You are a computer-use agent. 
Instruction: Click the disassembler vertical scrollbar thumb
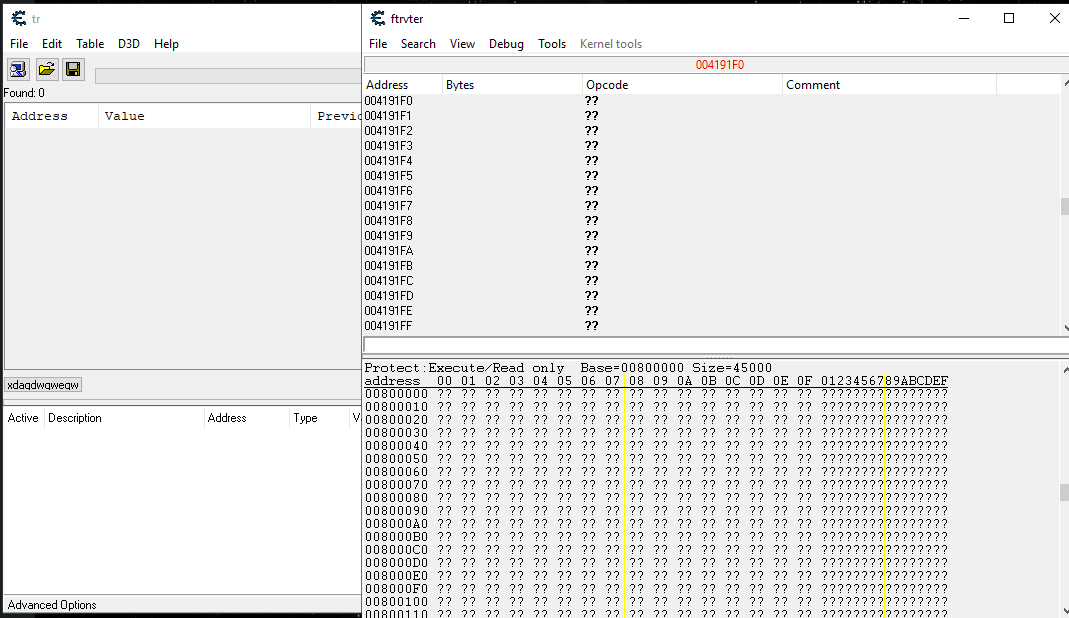[1065, 206]
